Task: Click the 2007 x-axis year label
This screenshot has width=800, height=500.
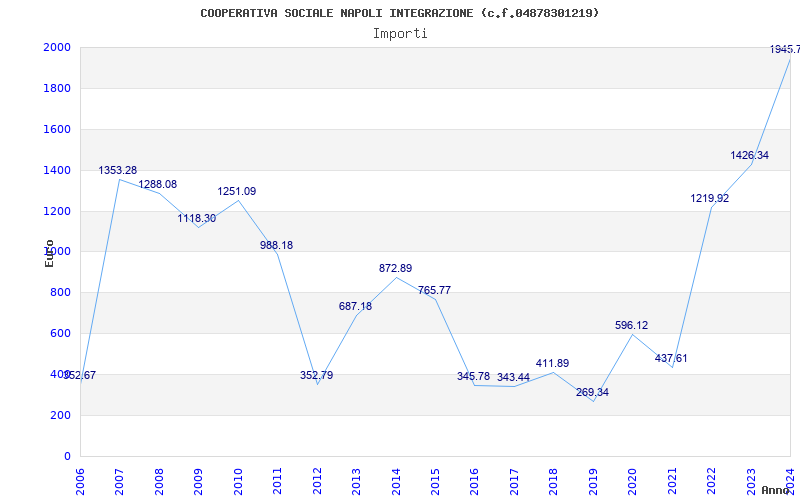Action: click(119, 481)
